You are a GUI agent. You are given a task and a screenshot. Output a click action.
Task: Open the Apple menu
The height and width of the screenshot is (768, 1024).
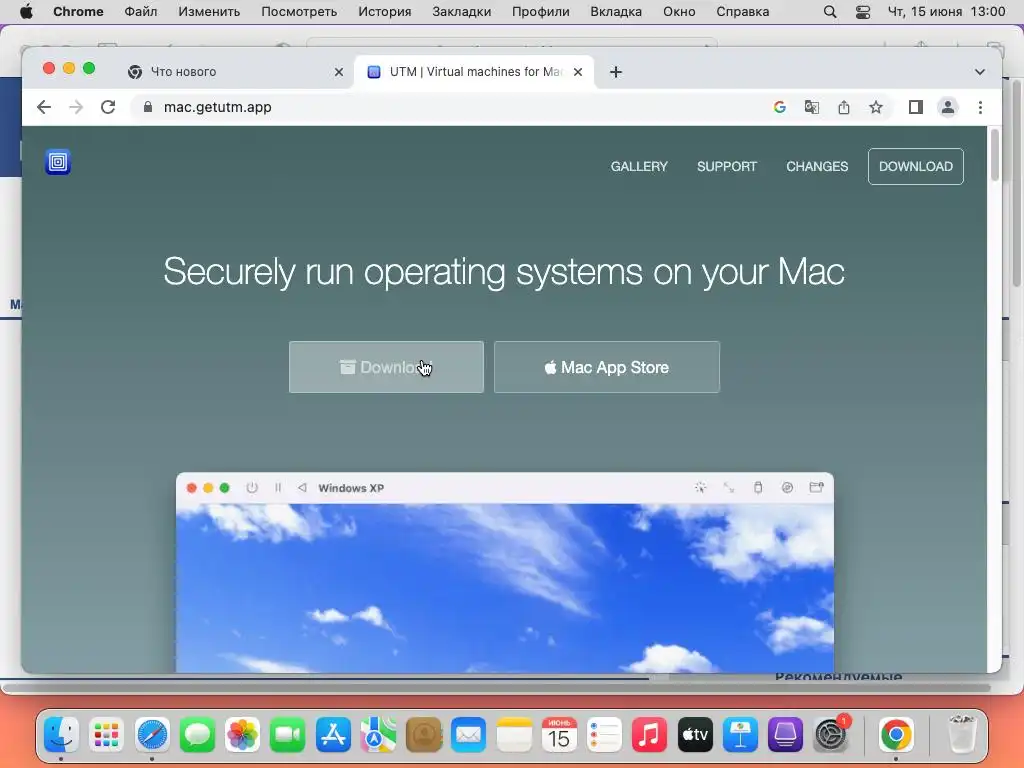(26, 12)
